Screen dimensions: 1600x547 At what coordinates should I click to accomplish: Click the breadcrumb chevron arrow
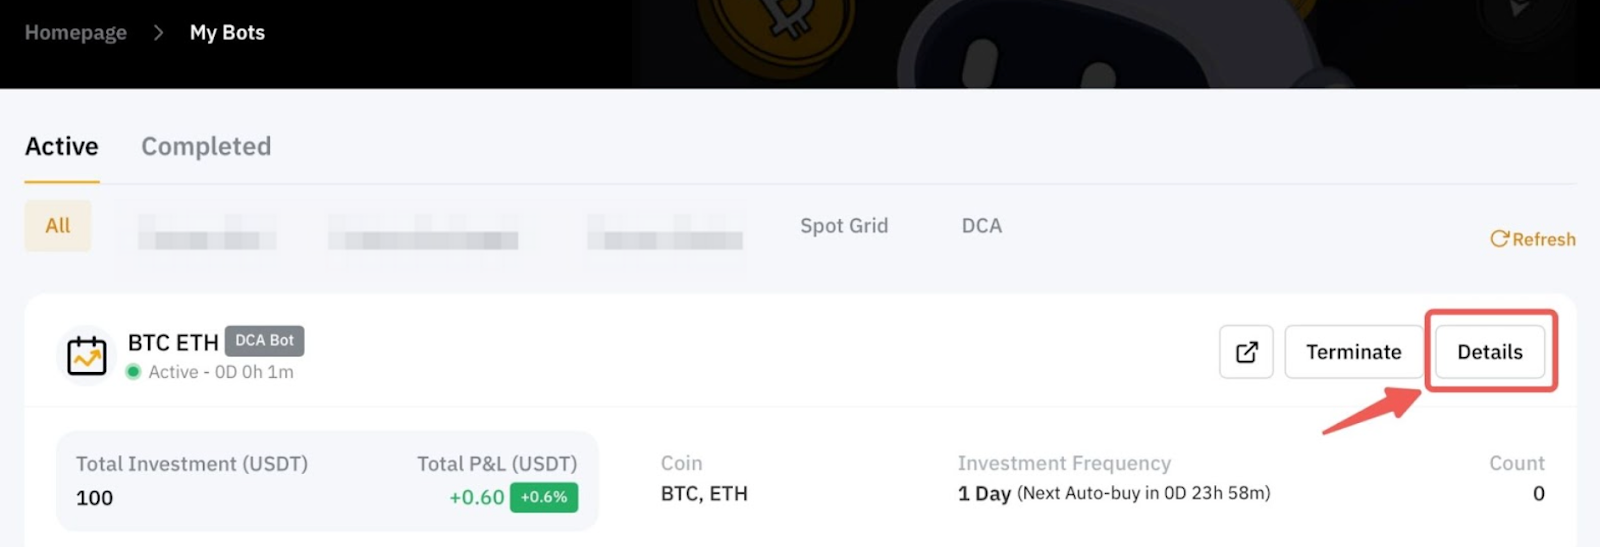158,33
